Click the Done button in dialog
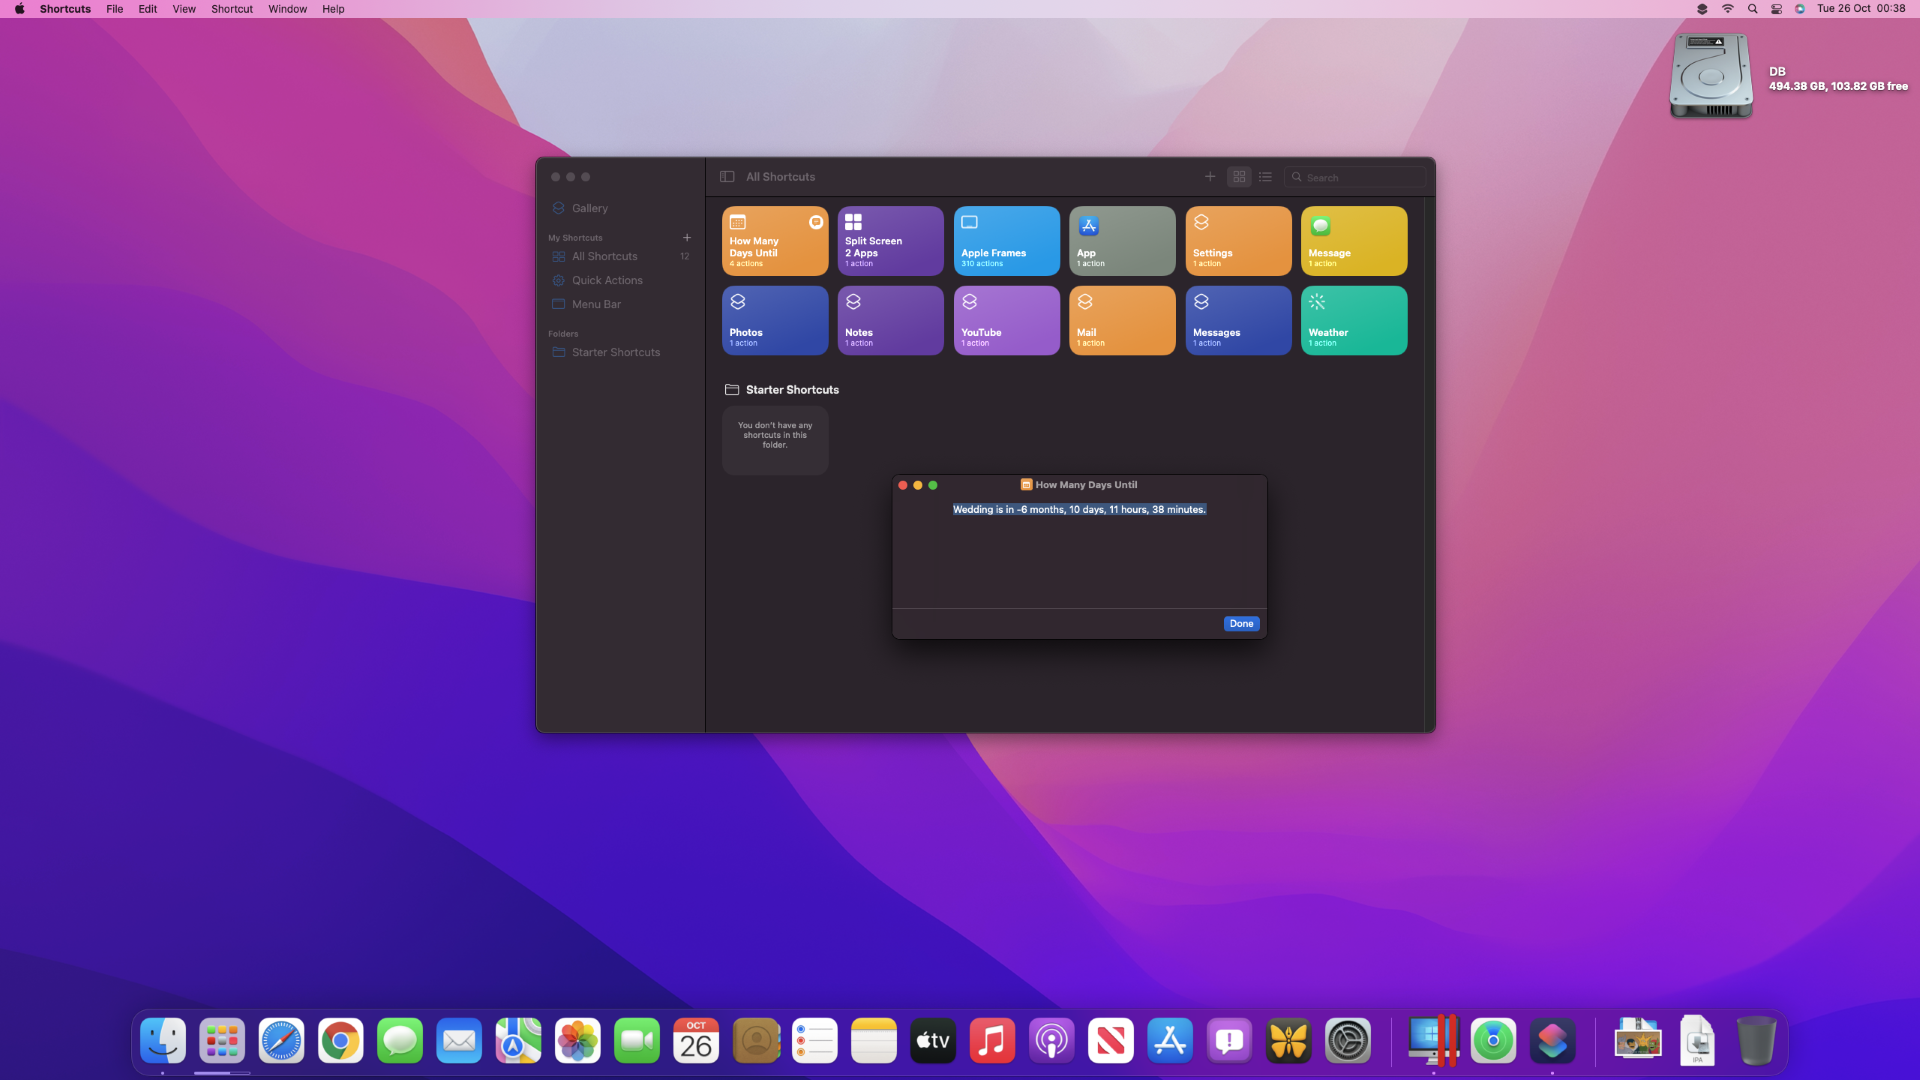Screen dimensions: 1920x1080 click(x=1241, y=622)
